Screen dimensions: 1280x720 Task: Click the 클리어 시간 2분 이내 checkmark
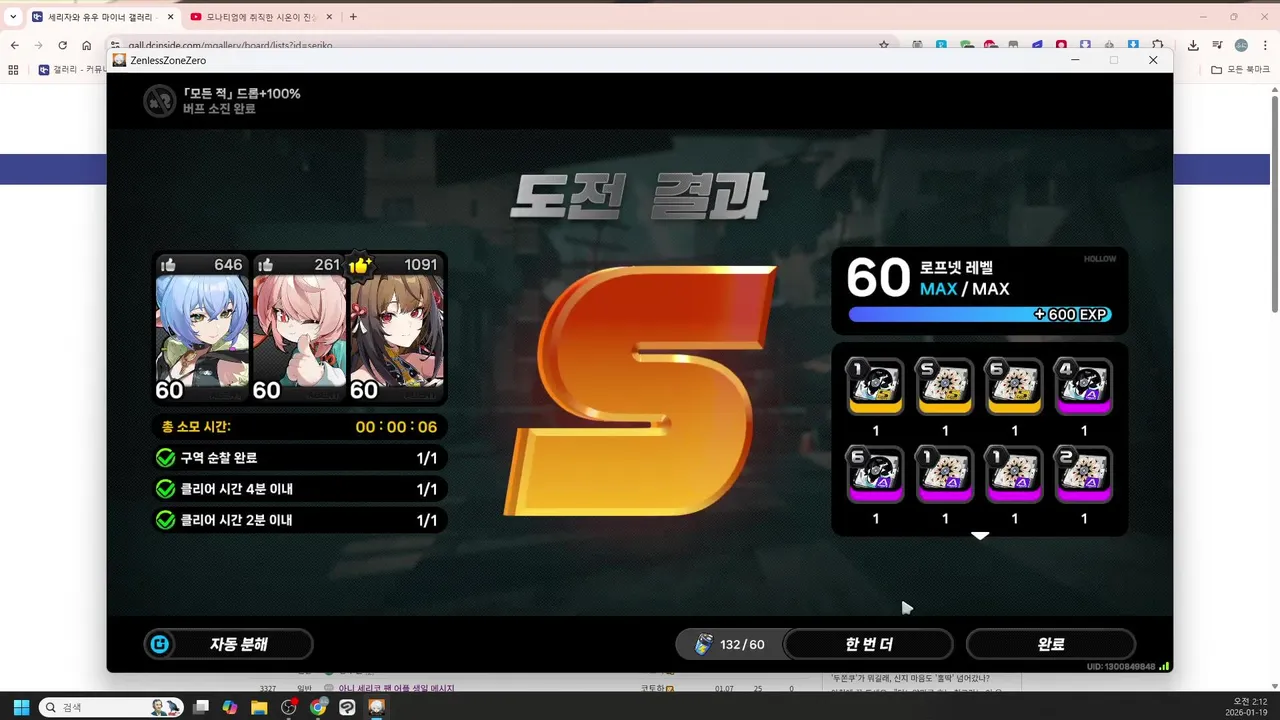pos(166,520)
